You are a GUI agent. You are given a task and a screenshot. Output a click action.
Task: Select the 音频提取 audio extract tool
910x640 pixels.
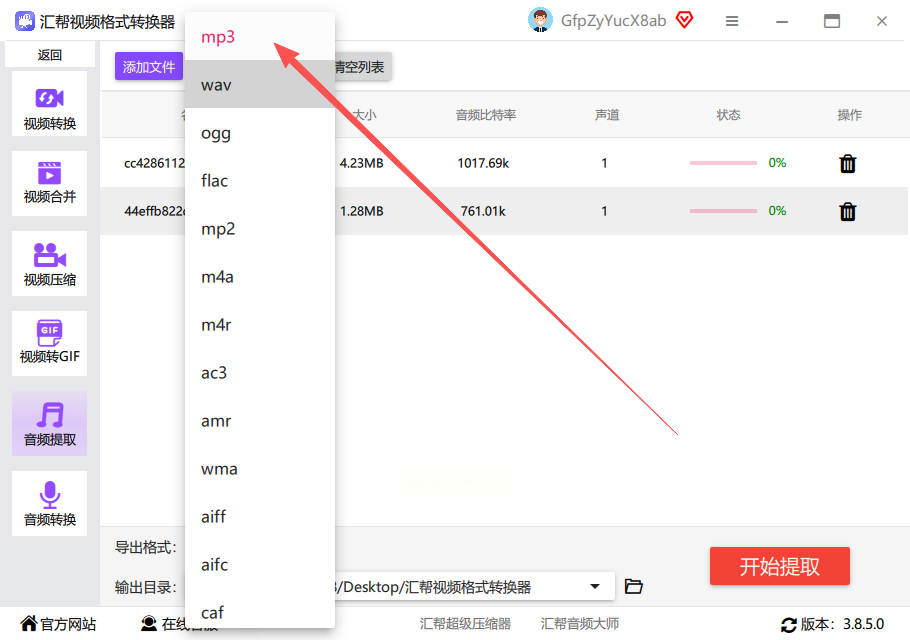pos(49,424)
